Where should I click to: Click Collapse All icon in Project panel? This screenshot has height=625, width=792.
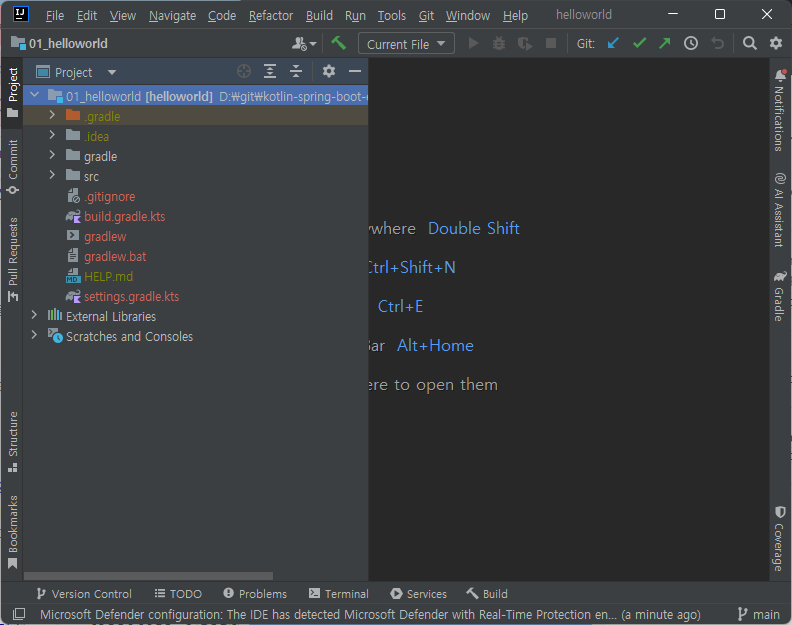point(296,71)
